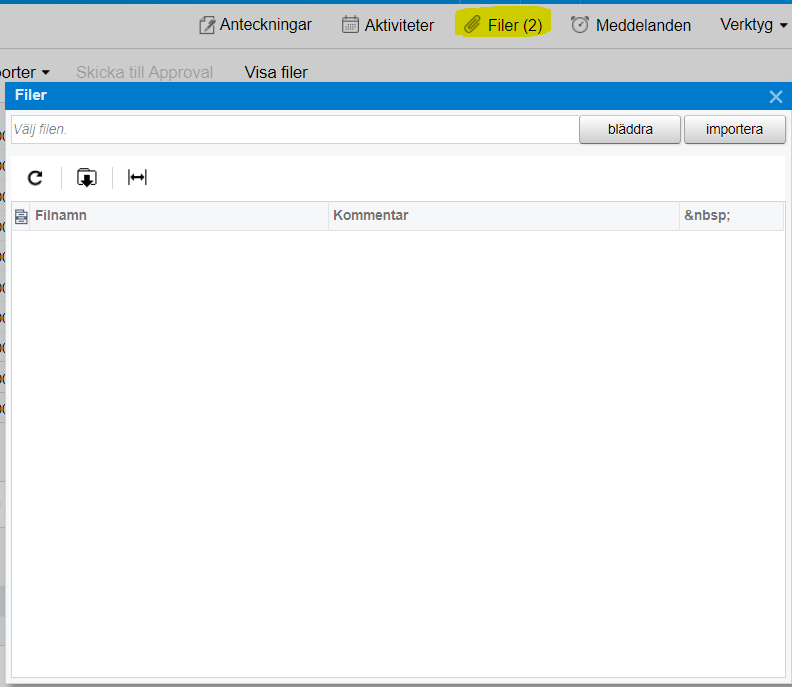This screenshot has width=792, height=687.
Task: Sort by Kommentar column header
Action: coord(504,216)
